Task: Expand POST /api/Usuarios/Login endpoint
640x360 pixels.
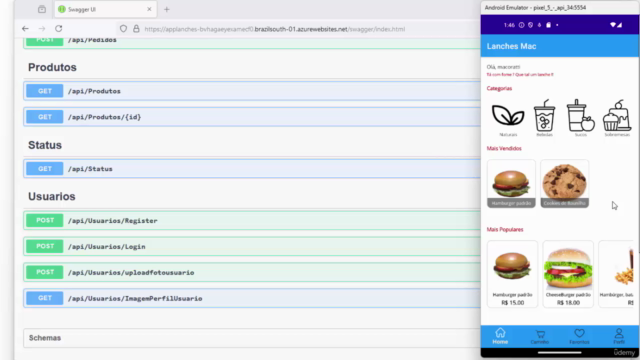Action: point(252,247)
